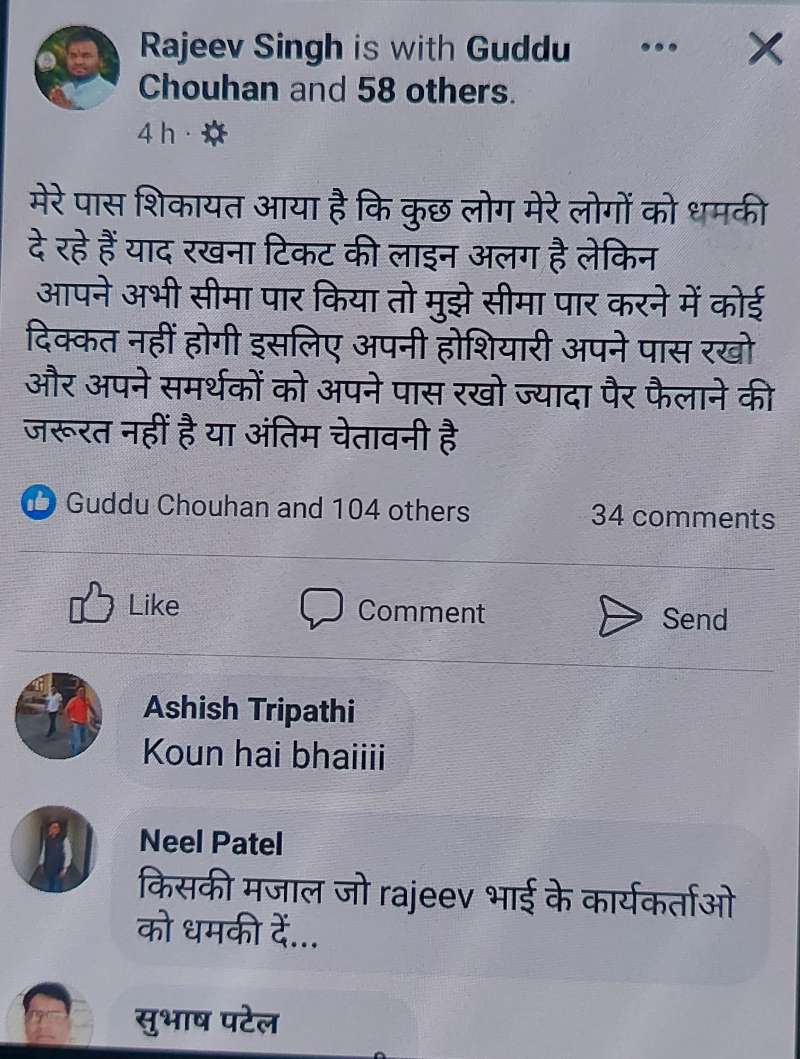
Task: Open Rajeev Singh's profile from post header
Action: click(x=241, y=48)
